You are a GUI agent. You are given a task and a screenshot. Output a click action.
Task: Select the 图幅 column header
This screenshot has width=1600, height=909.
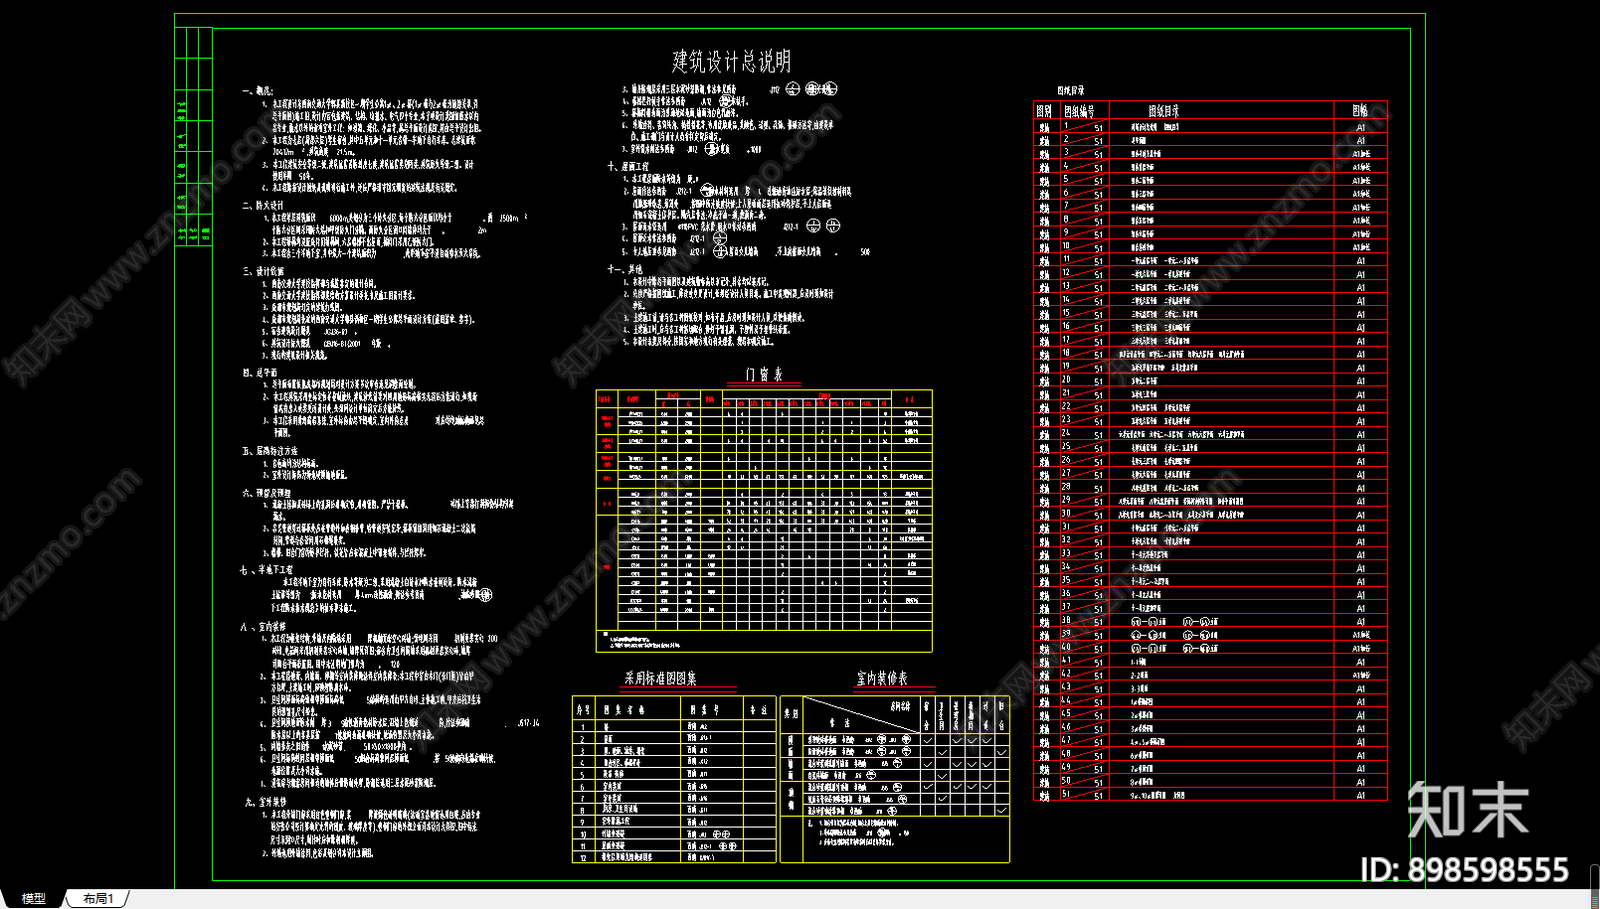[1360, 111]
